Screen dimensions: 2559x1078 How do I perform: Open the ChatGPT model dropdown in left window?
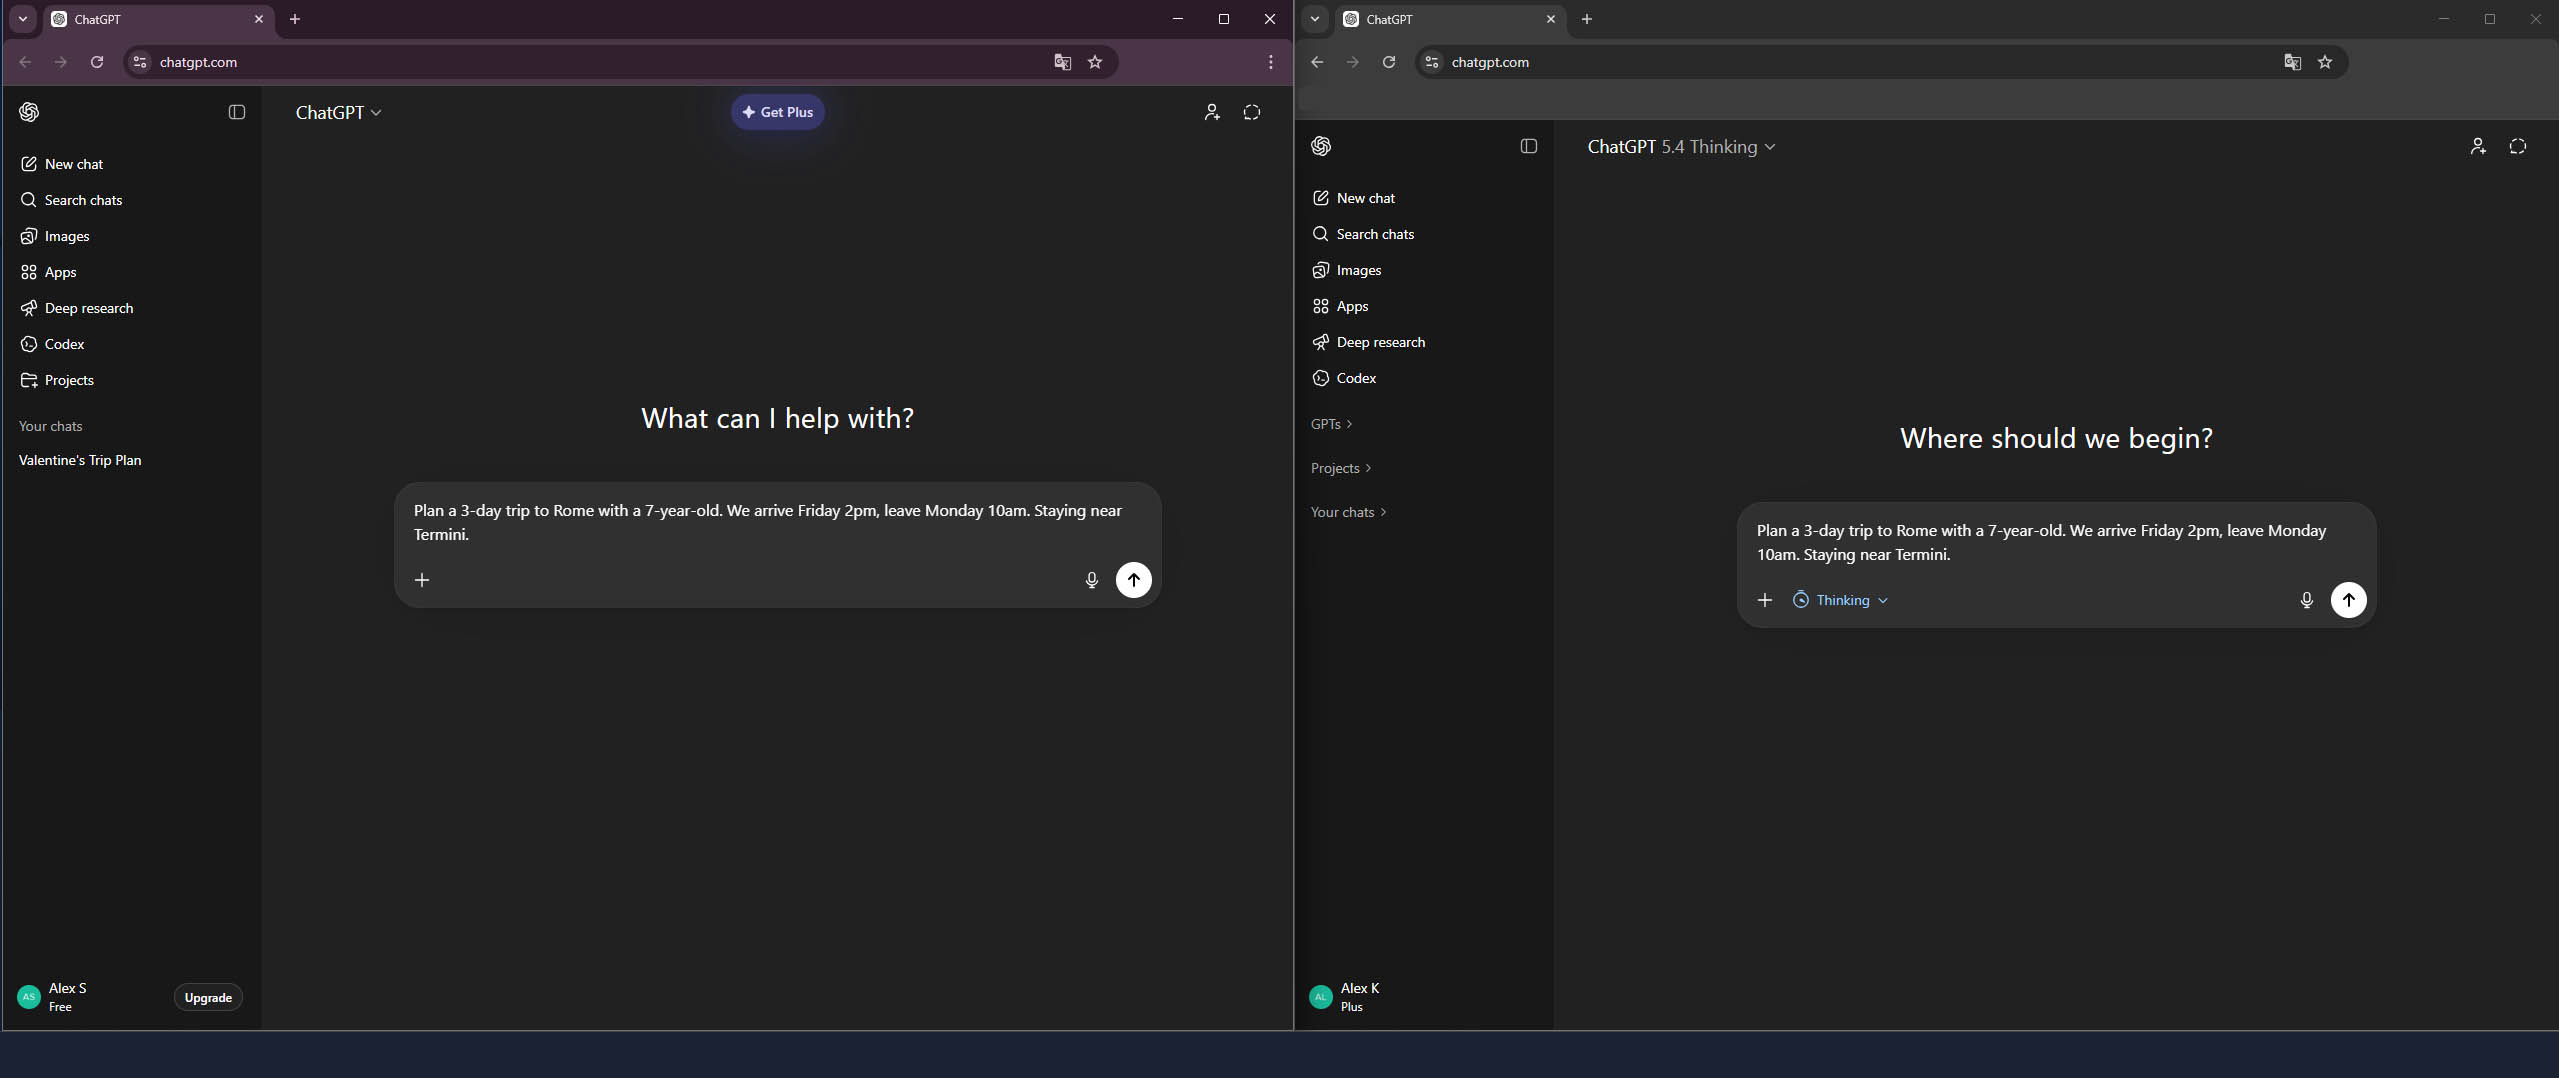338,113
